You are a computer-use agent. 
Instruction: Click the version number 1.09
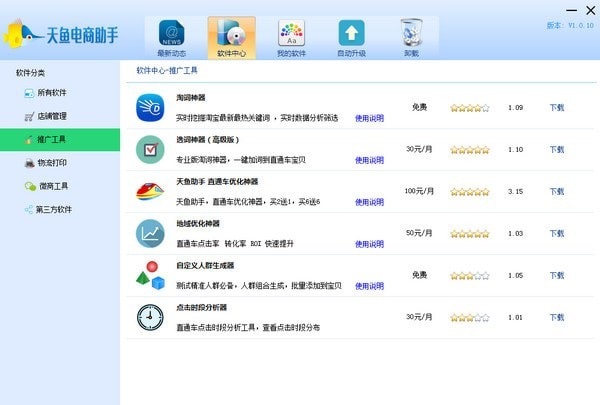click(x=515, y=108)
